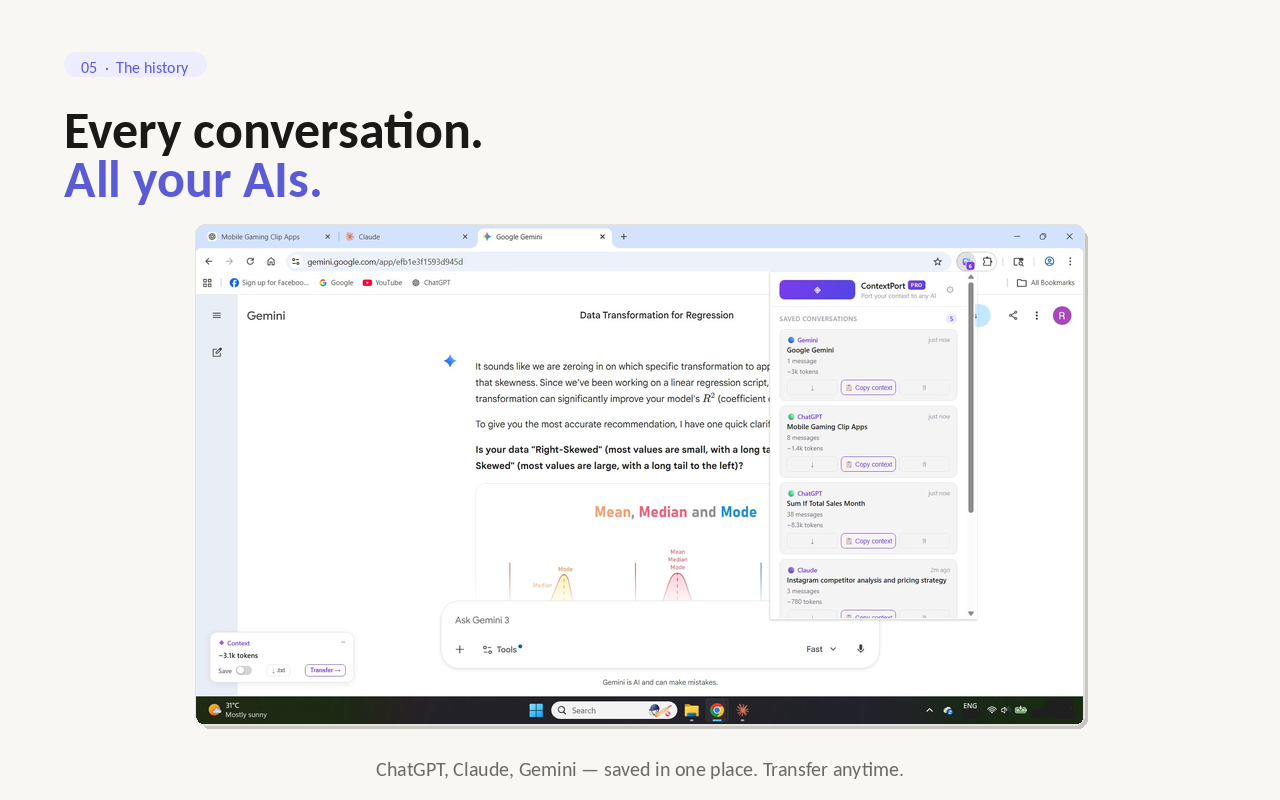
Task: Click the microphone voice input icon
Action: point(861,649)
